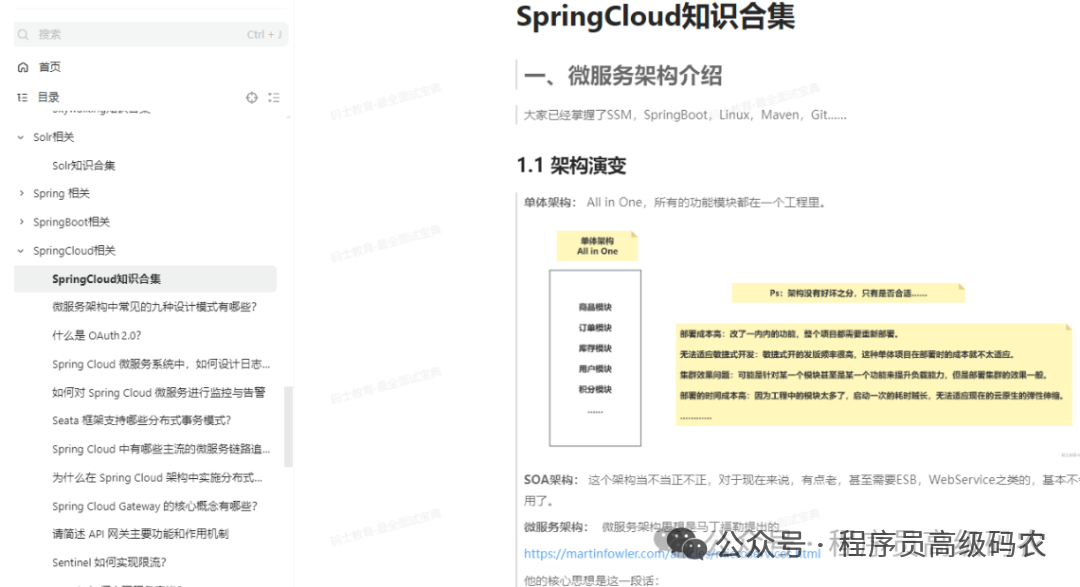
Task: Open 请简述 API 网关主要功能和作用机制 entry
Action: click(x=140, y=534)
